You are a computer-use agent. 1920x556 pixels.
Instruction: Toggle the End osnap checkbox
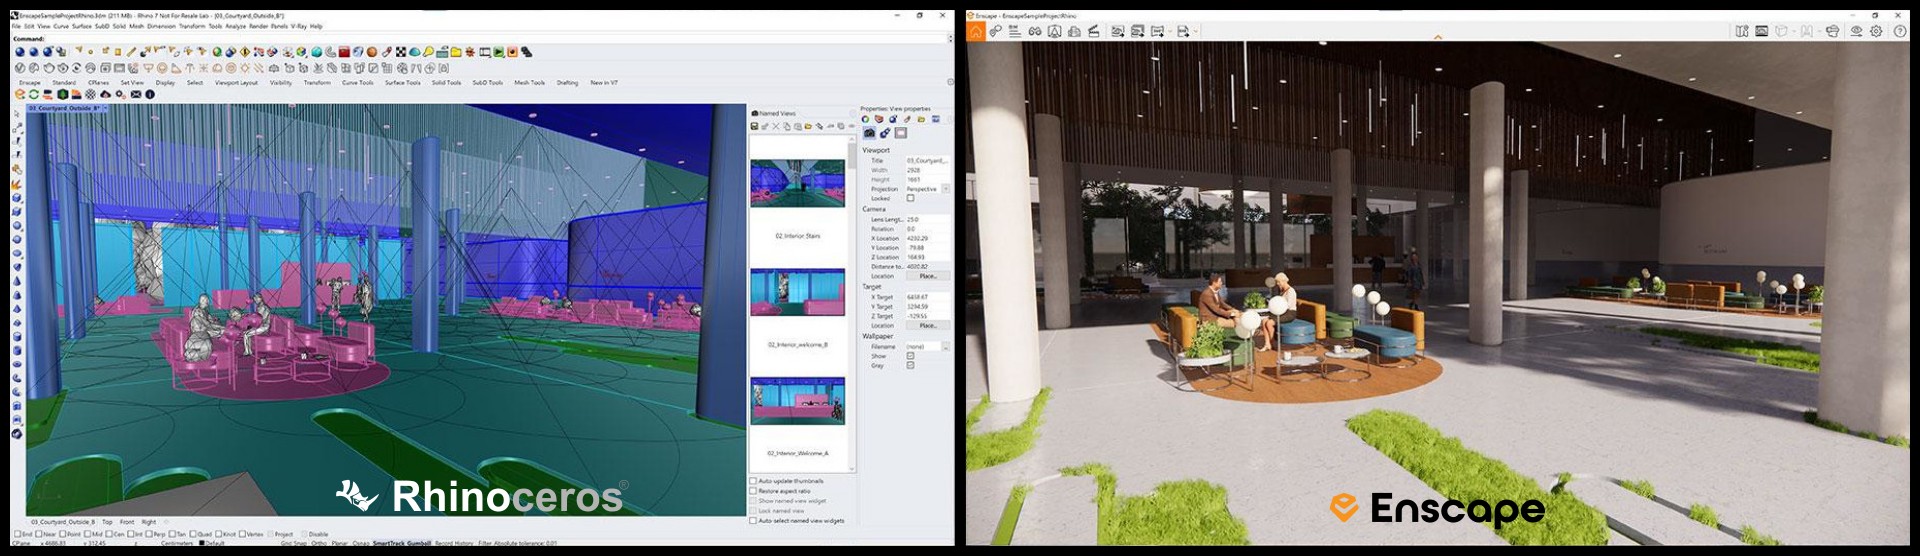click(x=18, y=534)
